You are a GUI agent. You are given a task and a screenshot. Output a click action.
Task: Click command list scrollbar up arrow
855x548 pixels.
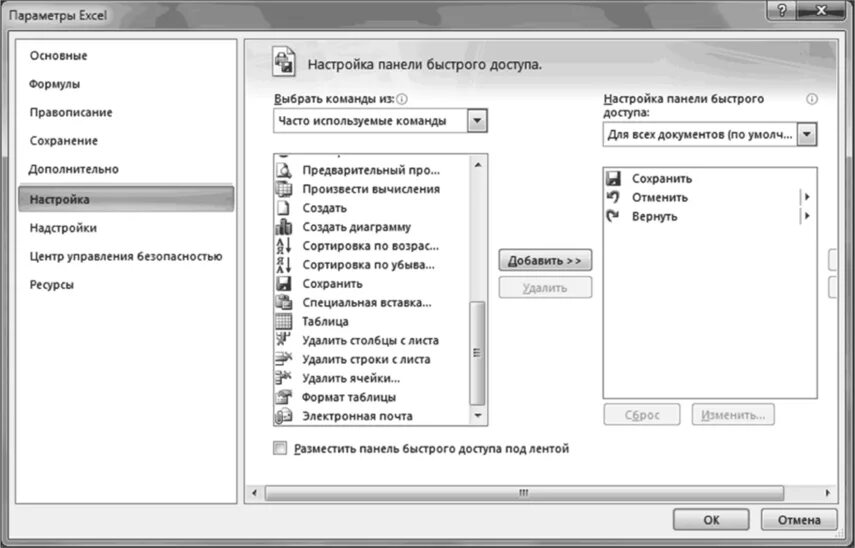pyautogui.click(x=478, y=165)
